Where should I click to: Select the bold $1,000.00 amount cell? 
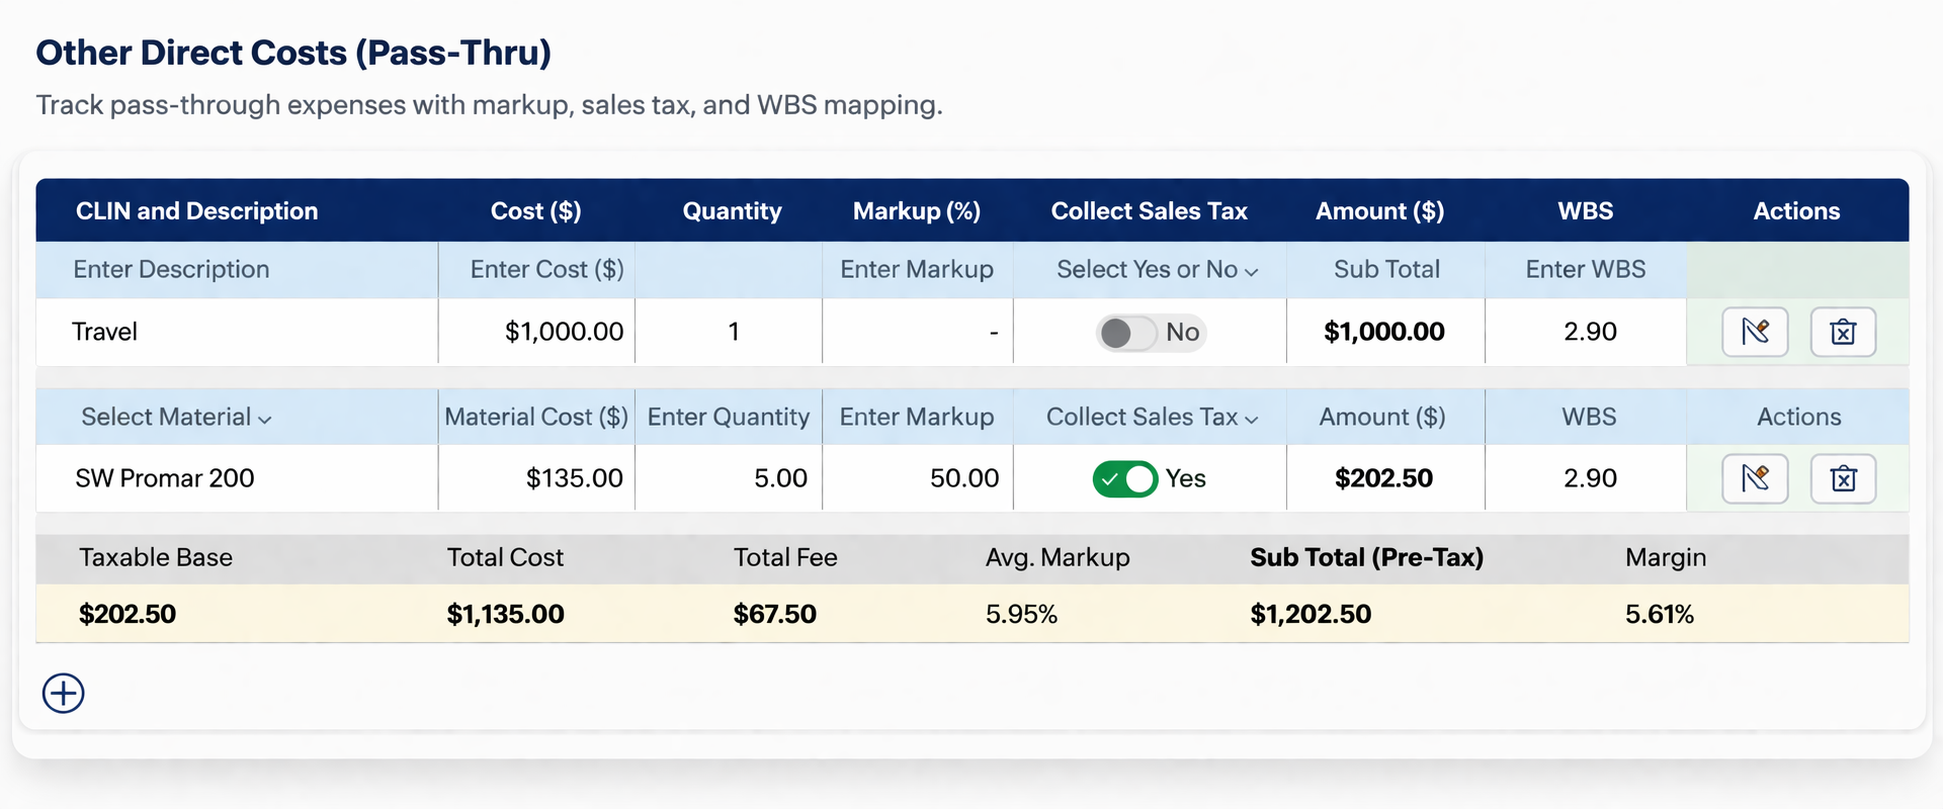1385,332
